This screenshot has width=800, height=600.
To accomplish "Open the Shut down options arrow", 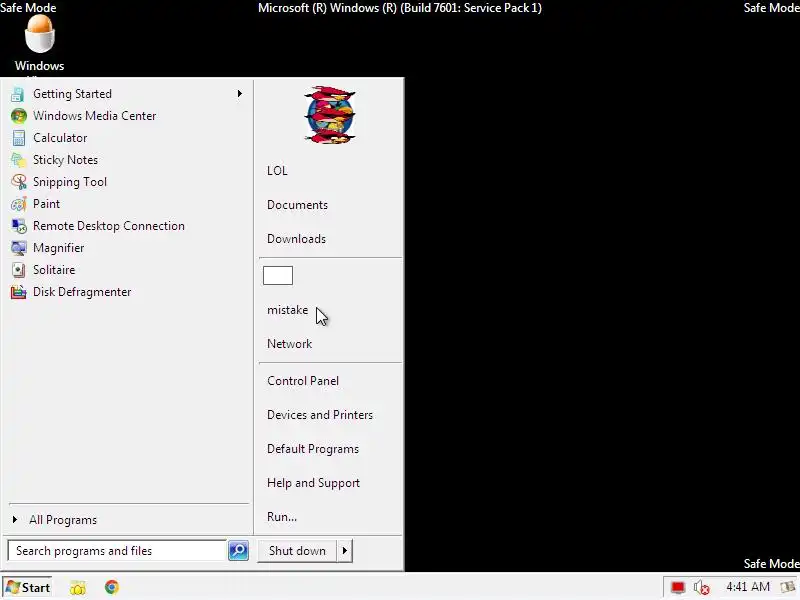I will pyautogui.click(x=345, y=551).
